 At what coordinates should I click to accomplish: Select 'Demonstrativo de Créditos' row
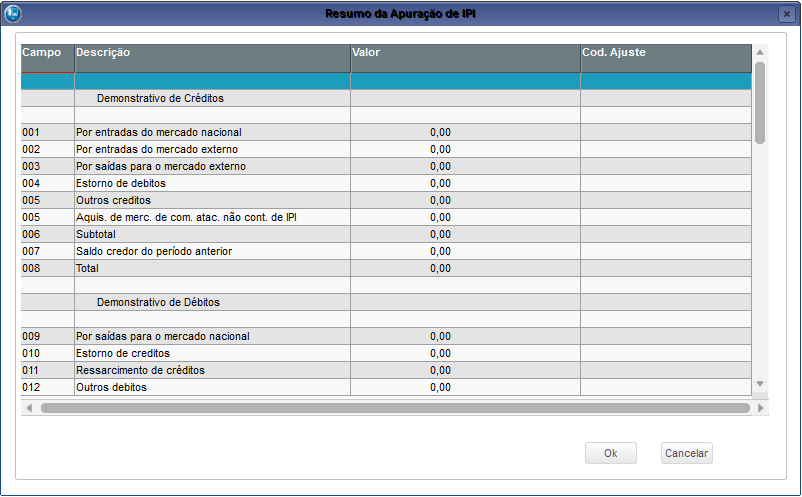386,98
